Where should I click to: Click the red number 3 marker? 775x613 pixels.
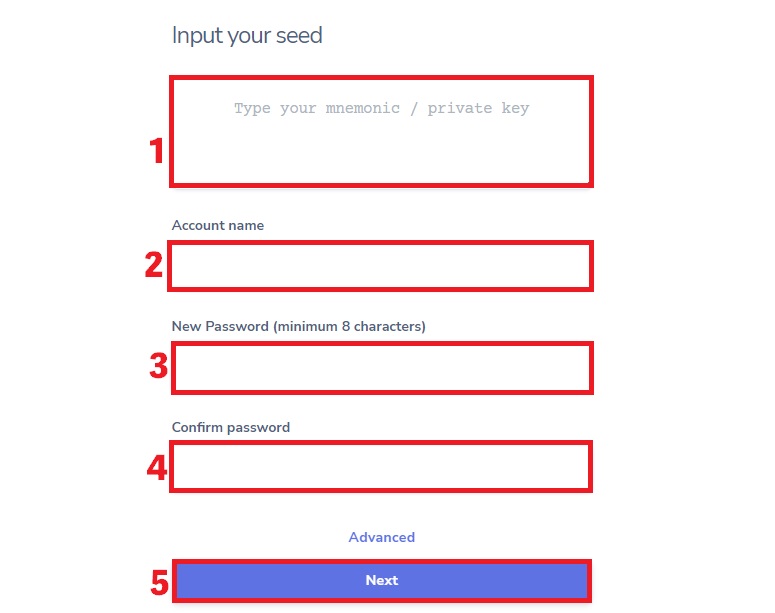point(159,366)
